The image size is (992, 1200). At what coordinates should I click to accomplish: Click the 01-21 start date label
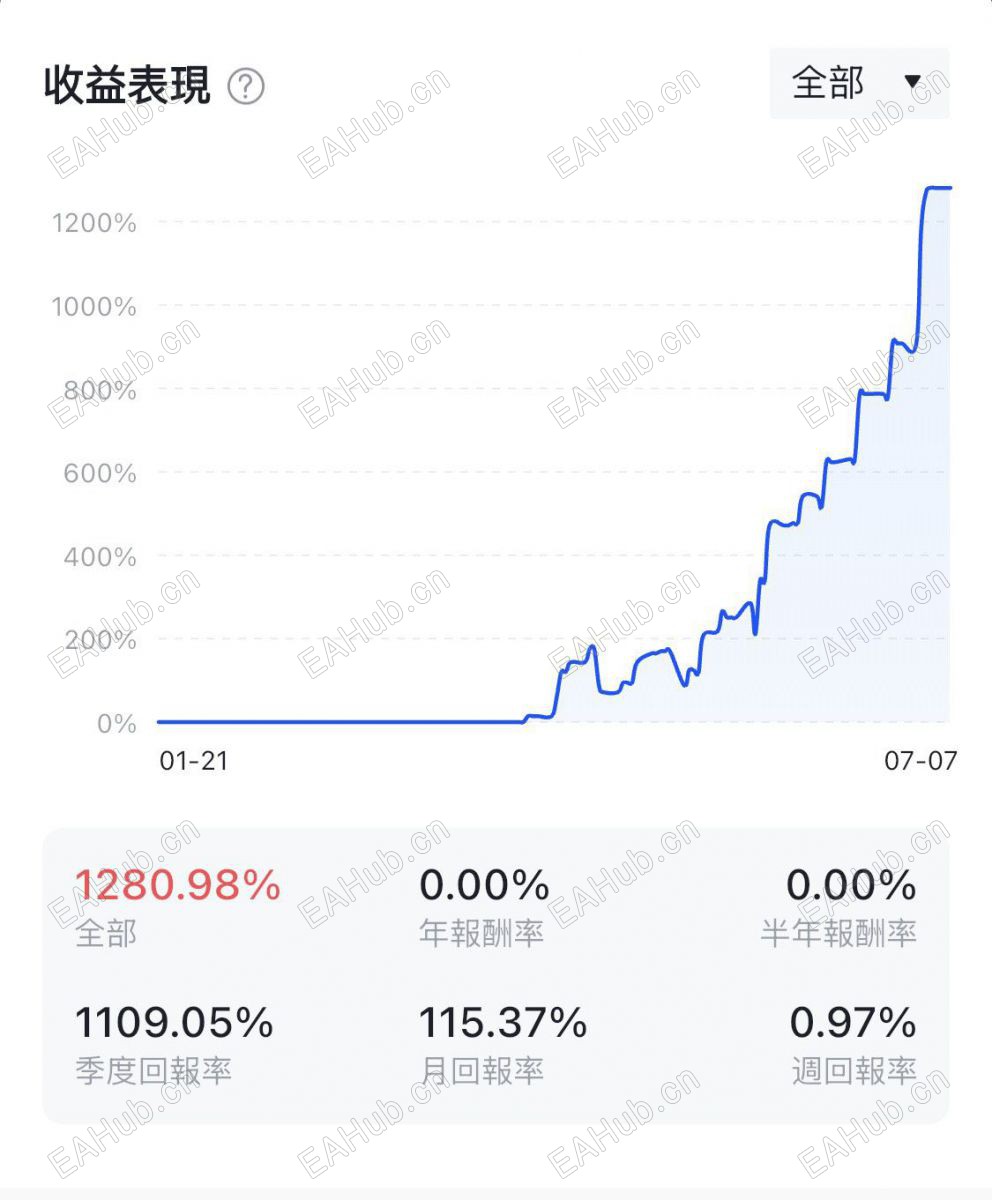[194, 761]
